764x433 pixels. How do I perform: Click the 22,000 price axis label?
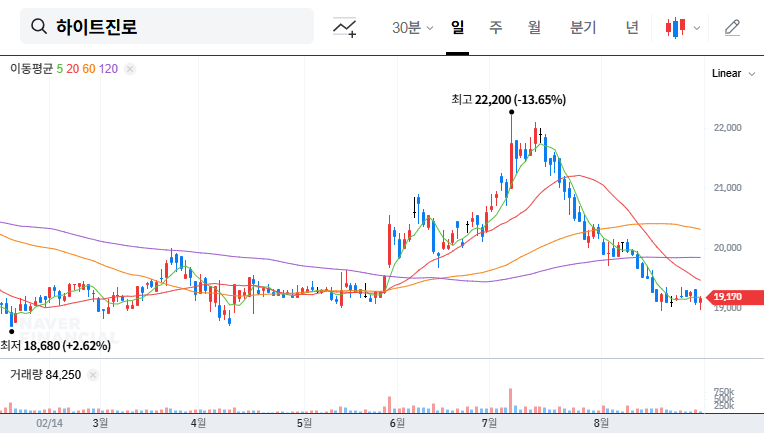pyautogui.click(x=727, y=128)
